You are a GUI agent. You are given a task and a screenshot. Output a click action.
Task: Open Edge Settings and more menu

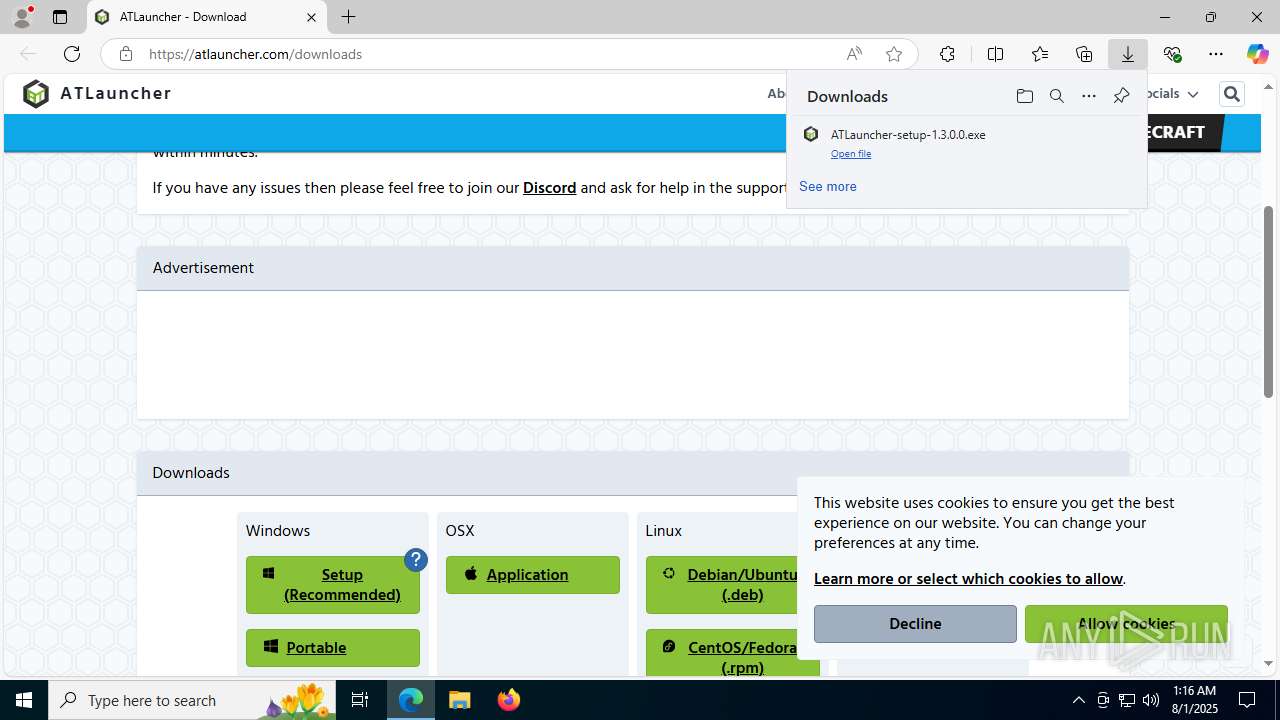click(1216, 54)
